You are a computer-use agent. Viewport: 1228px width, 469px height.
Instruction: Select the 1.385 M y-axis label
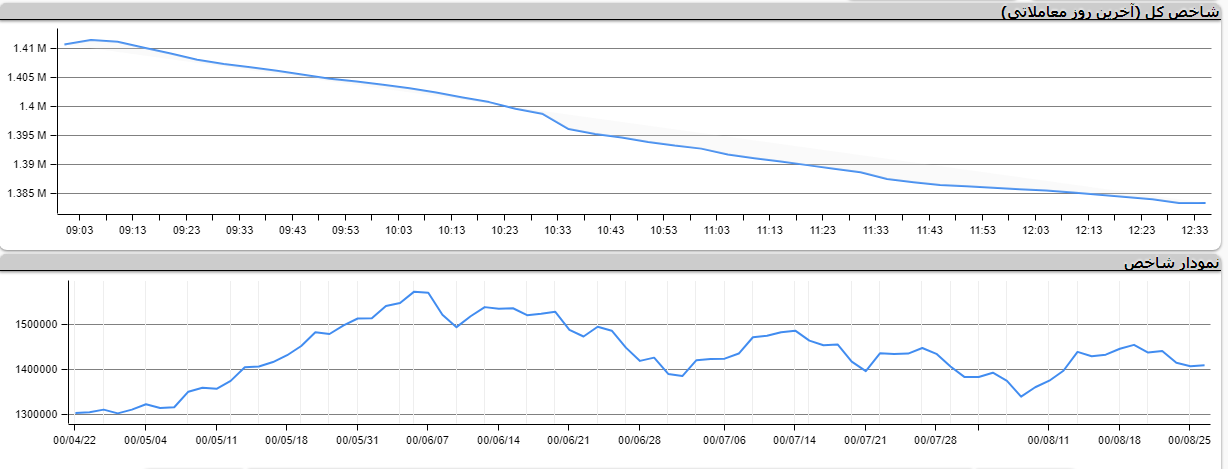pyautogui.click(x=27, y=193)
